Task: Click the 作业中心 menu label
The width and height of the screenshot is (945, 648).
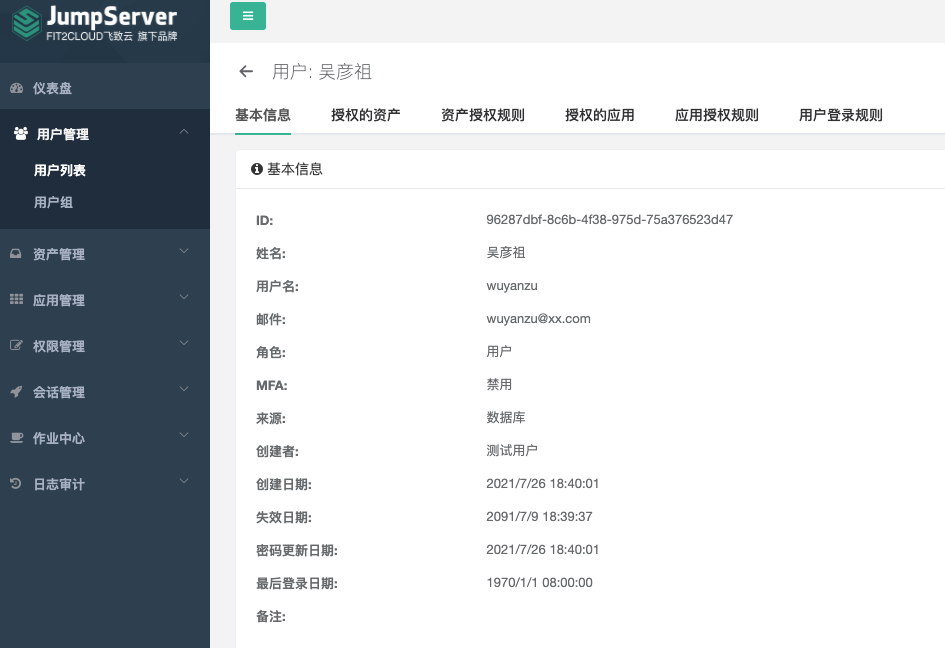Action: 58,438
